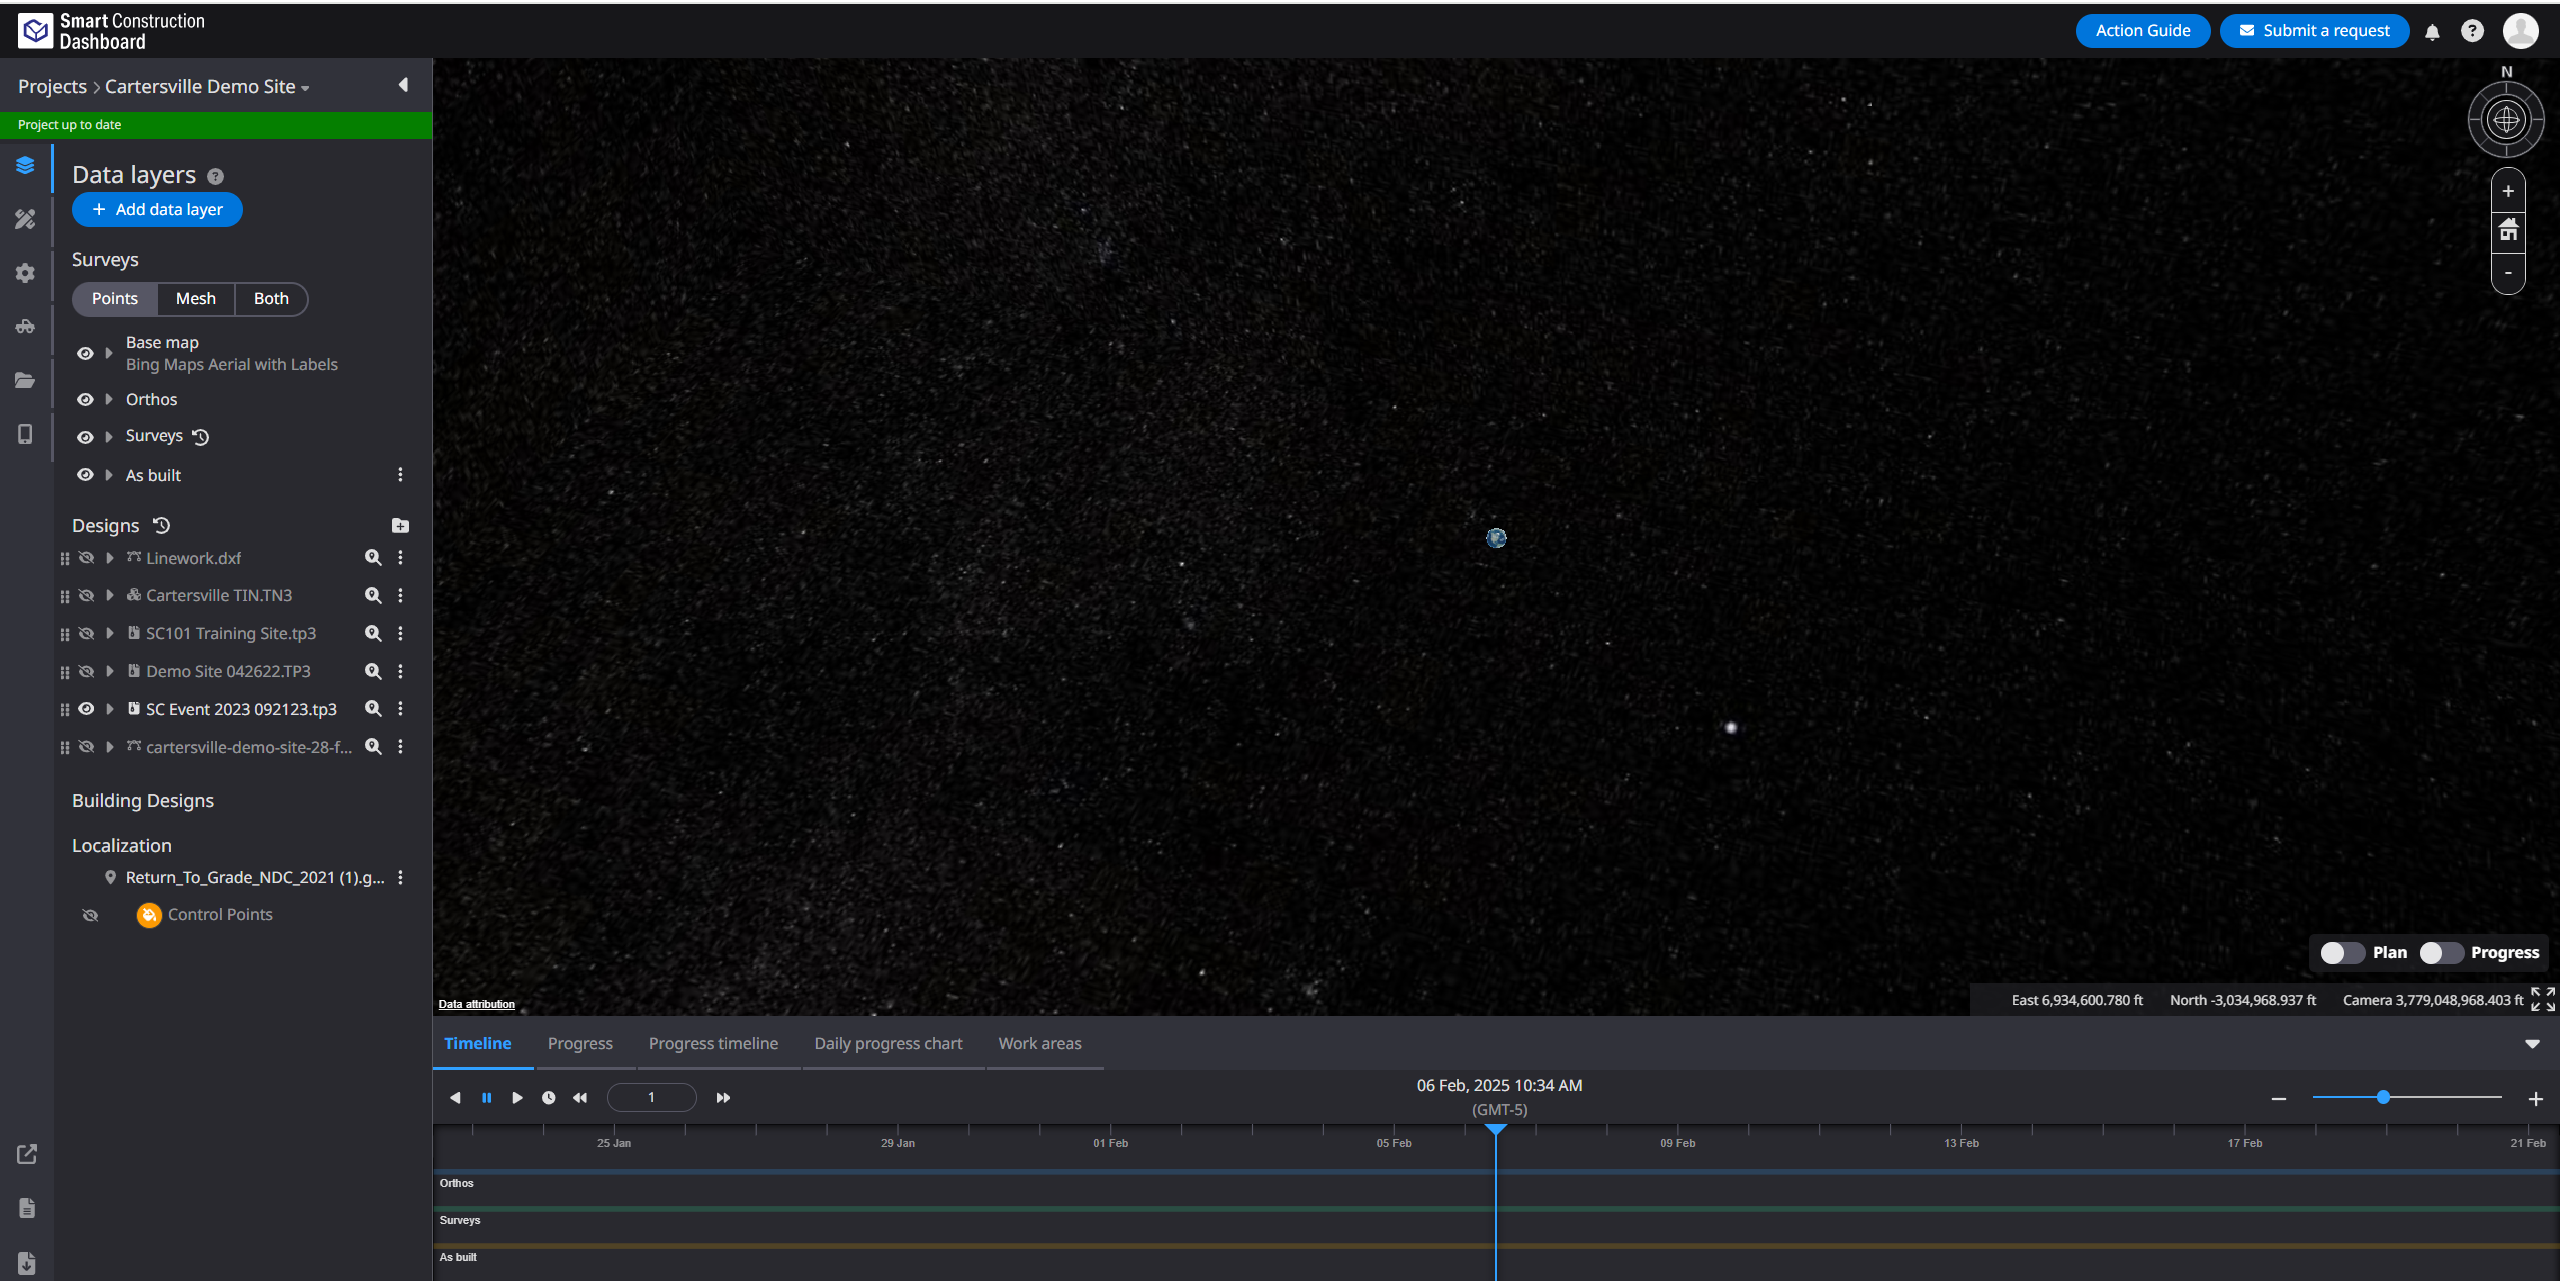Screen dimensions: 2560x1281
Task: Expand the Base map layer
Action: coord(109,353)
